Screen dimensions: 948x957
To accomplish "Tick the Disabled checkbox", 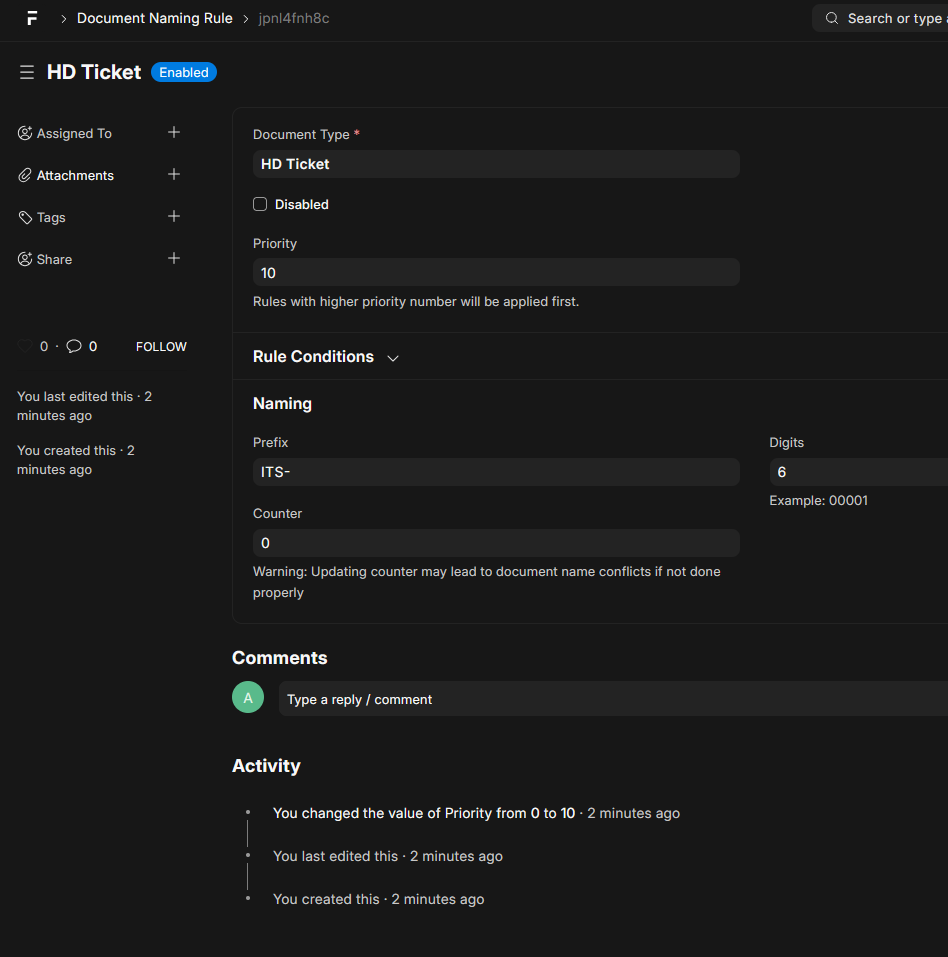I will coord(260,204).
